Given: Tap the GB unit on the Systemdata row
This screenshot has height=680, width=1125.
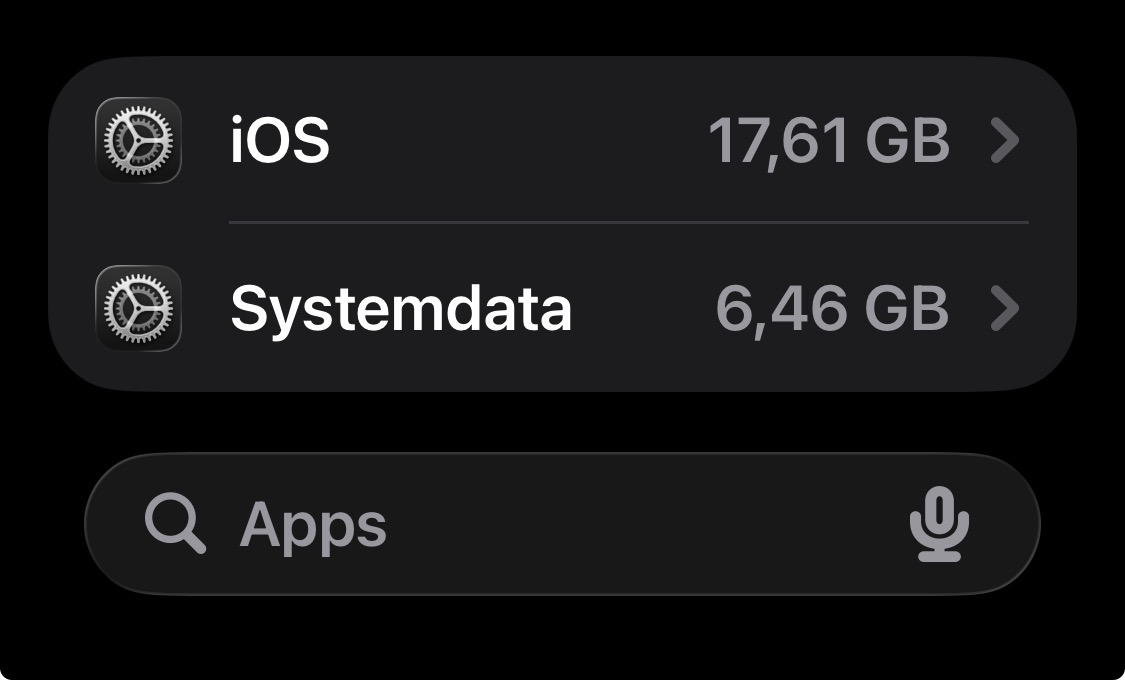Looking at the screenshot, I should coord(908,309).
